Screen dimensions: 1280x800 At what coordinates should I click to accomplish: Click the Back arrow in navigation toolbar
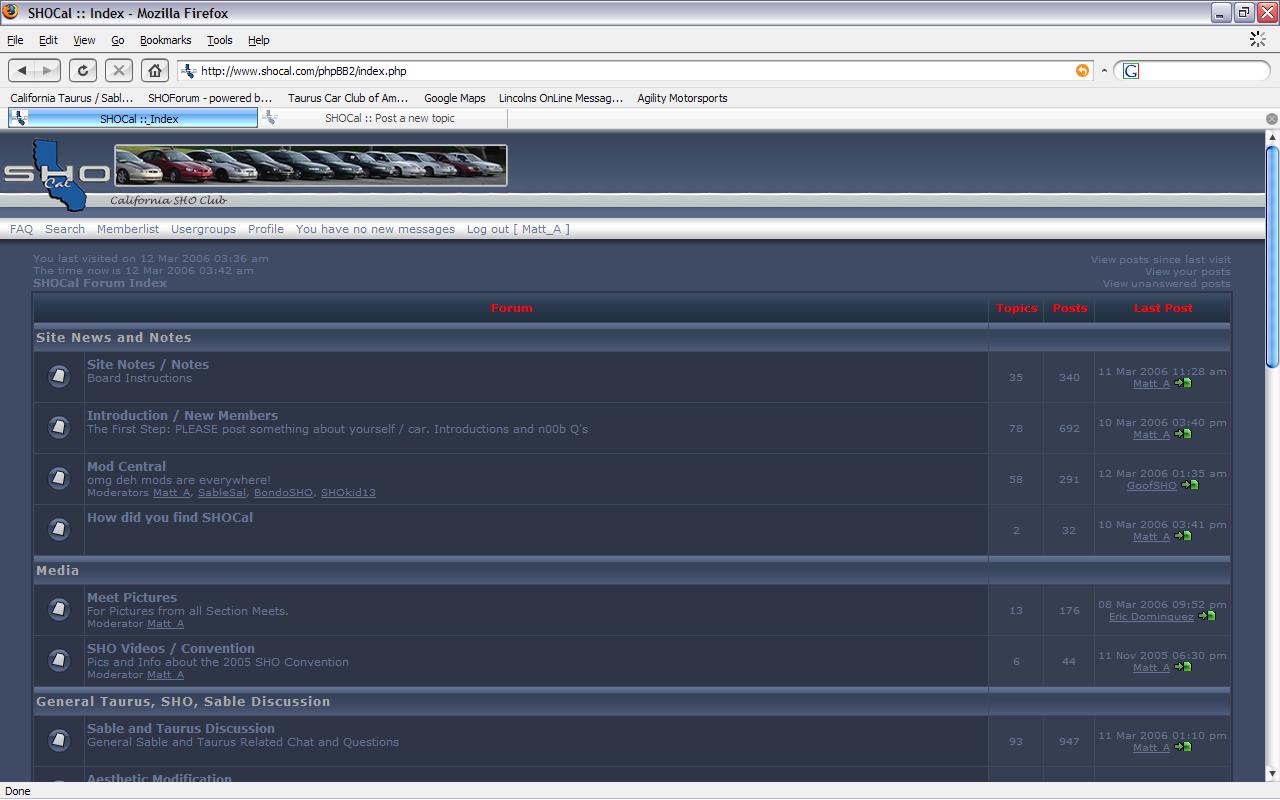[x=22, y=70]
